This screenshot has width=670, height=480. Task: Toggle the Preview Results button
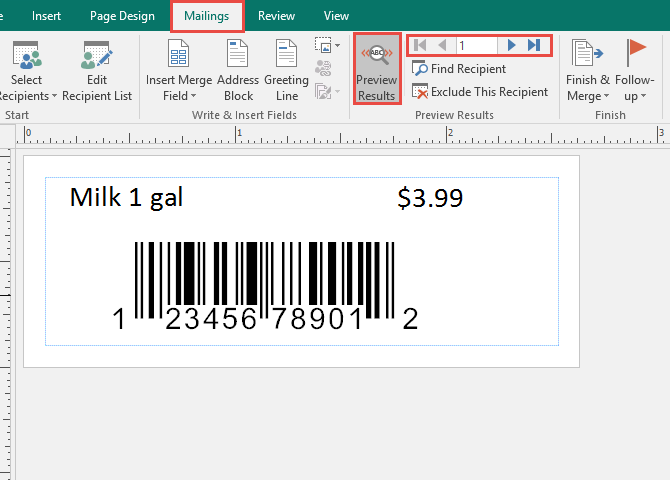[377, 68]
